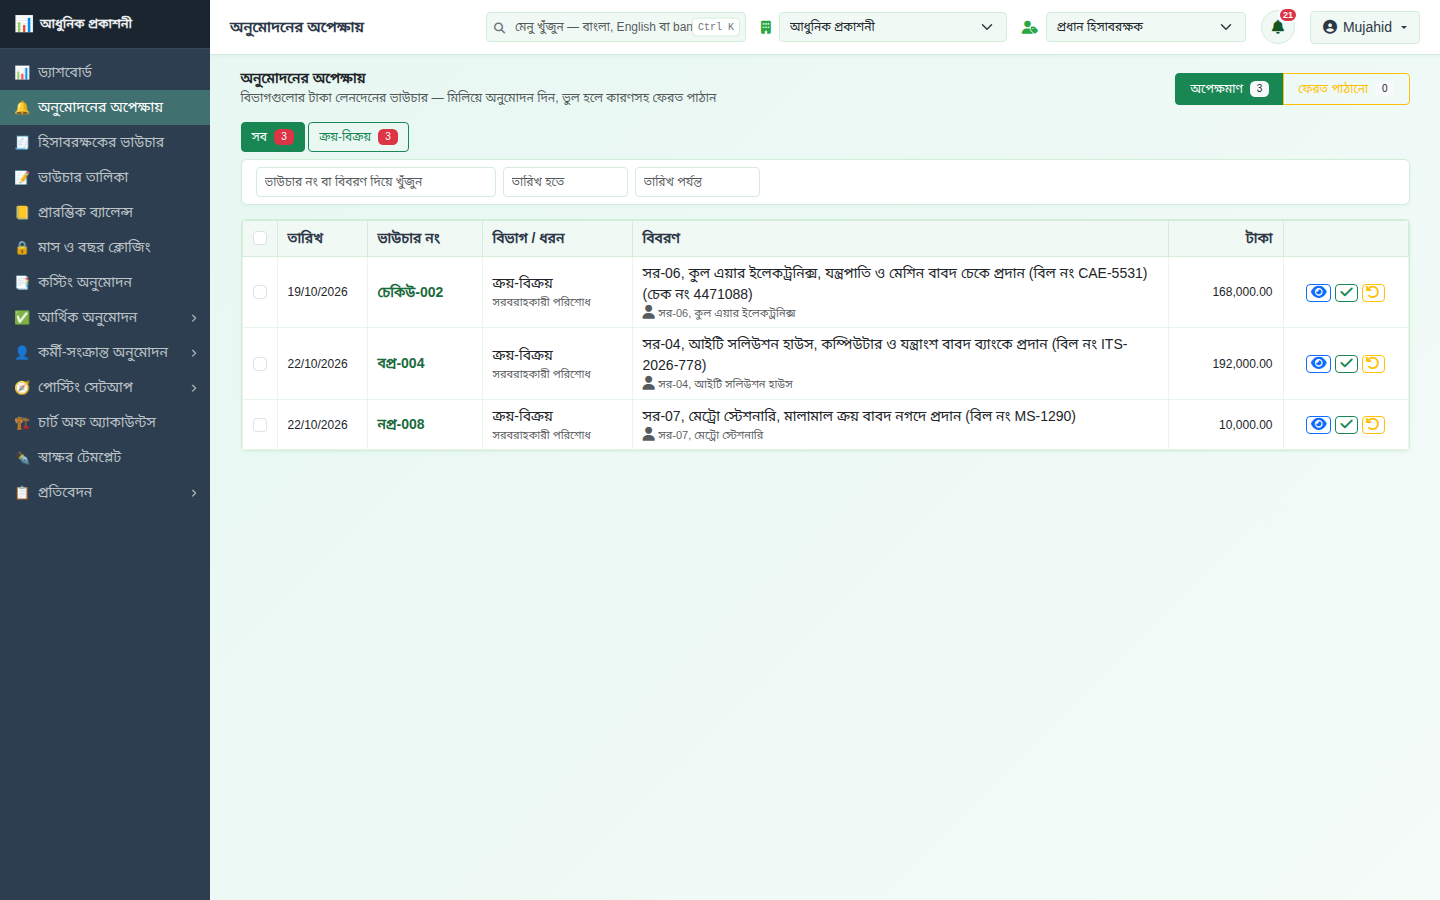This screenshot has height=900, width=1440.
Task: Select the ফেরত পাঠানো tab
Action: coord(1346,89)
